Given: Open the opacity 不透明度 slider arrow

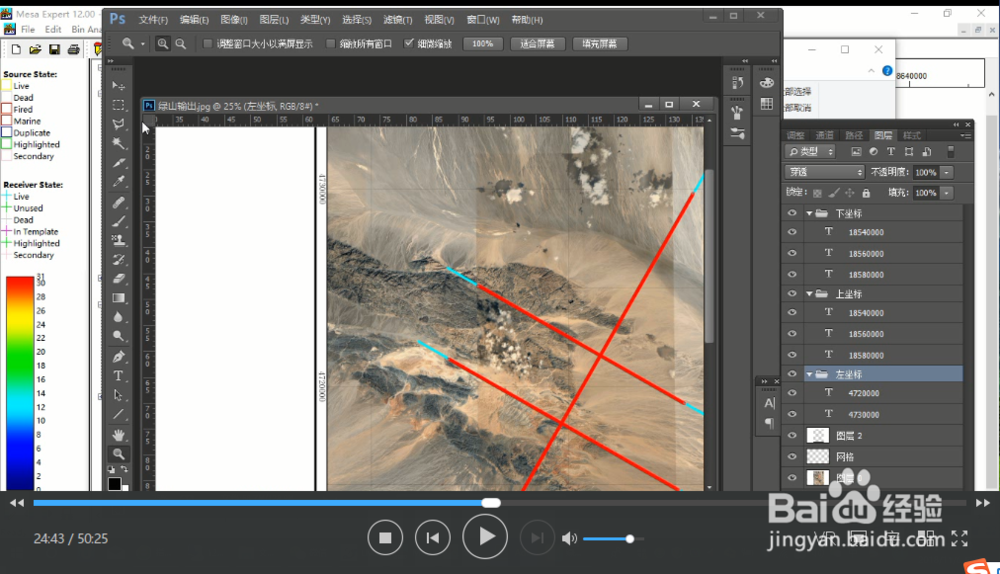Looking at the screenshot, I should pyautogui.click(x=947, y=172).
